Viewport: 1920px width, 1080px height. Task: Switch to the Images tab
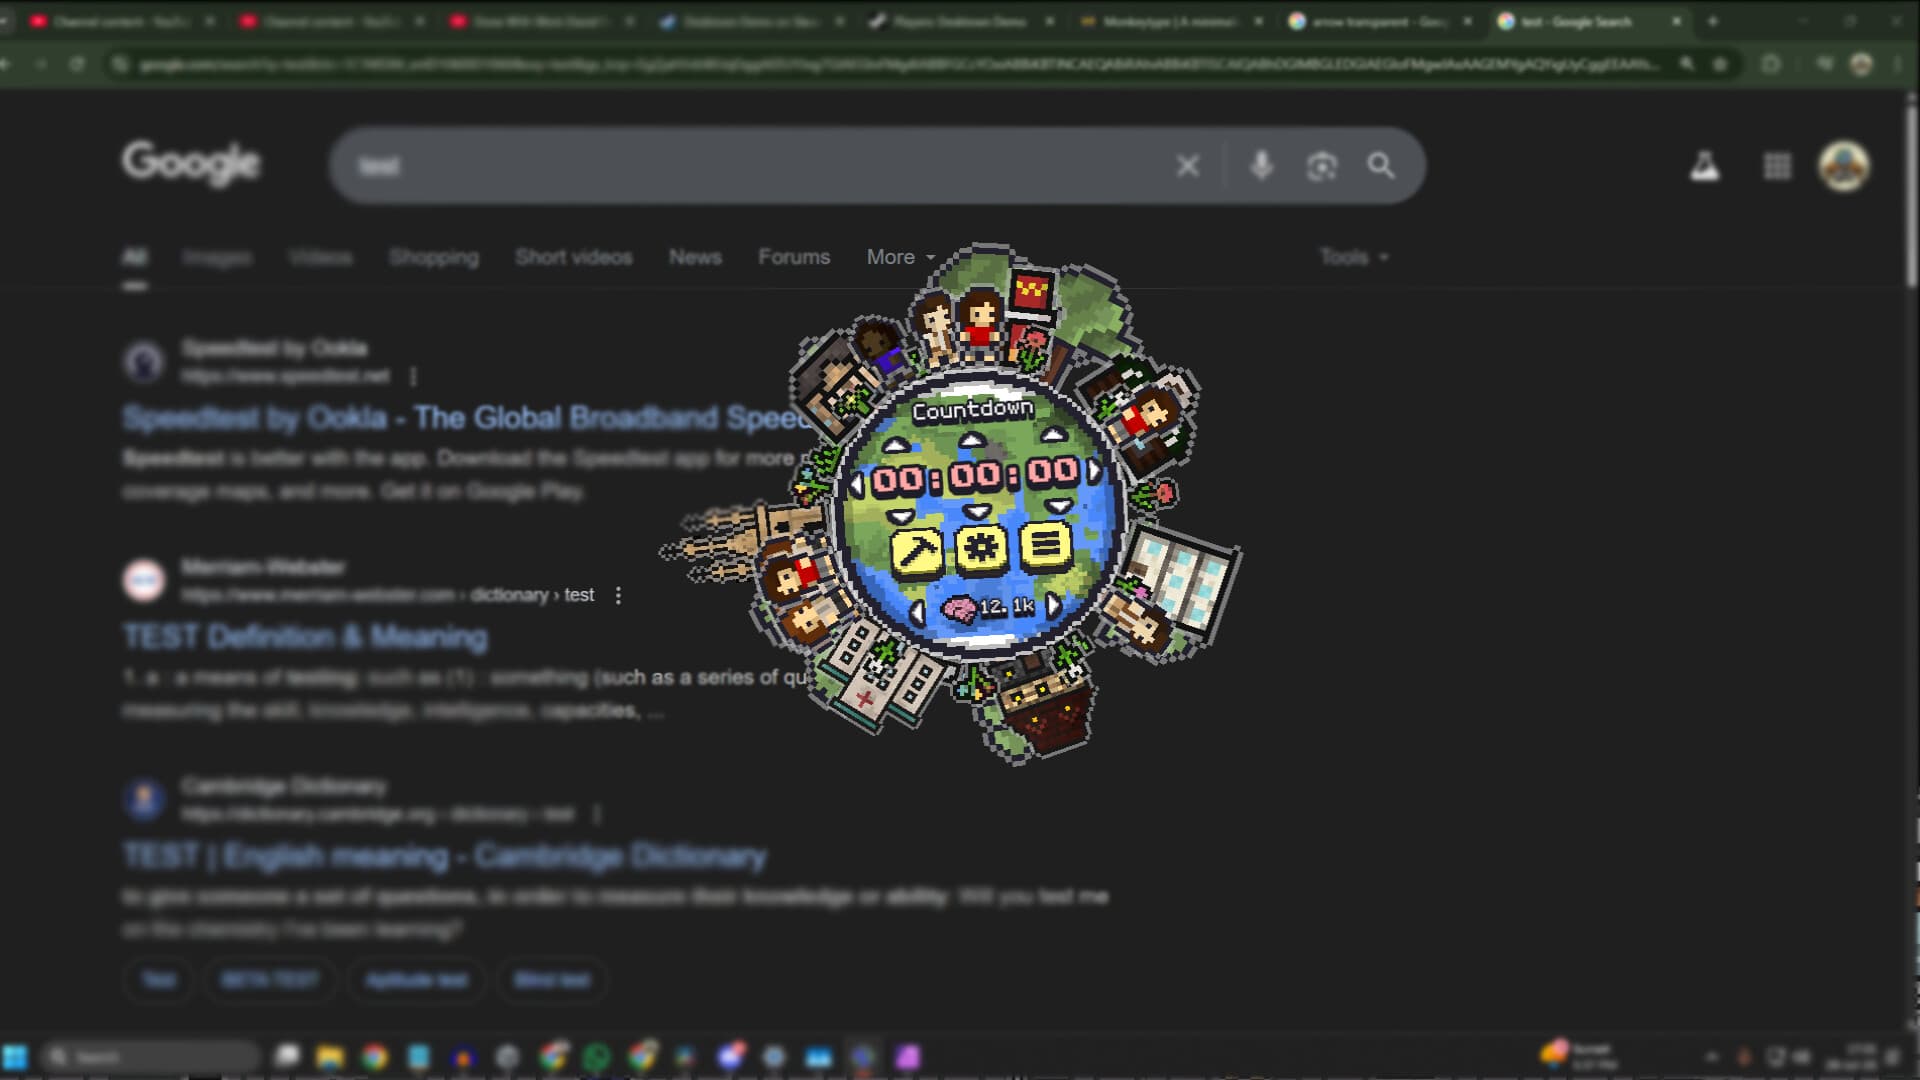point(219,257)
